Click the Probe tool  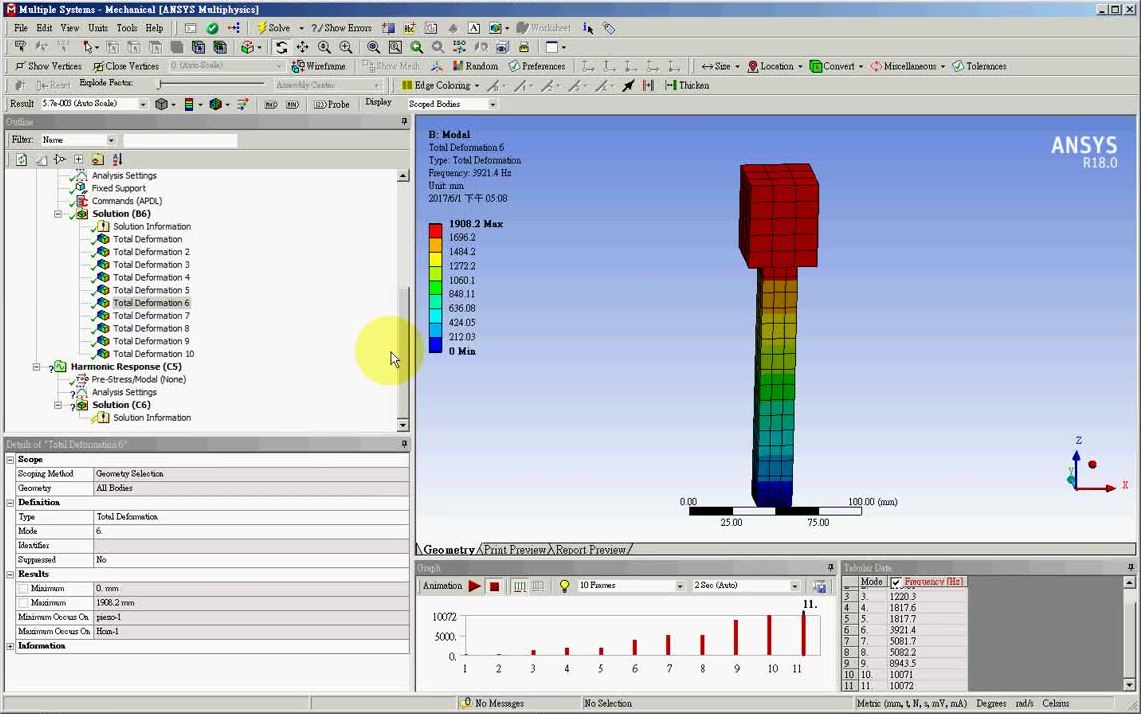click(332, 104)
